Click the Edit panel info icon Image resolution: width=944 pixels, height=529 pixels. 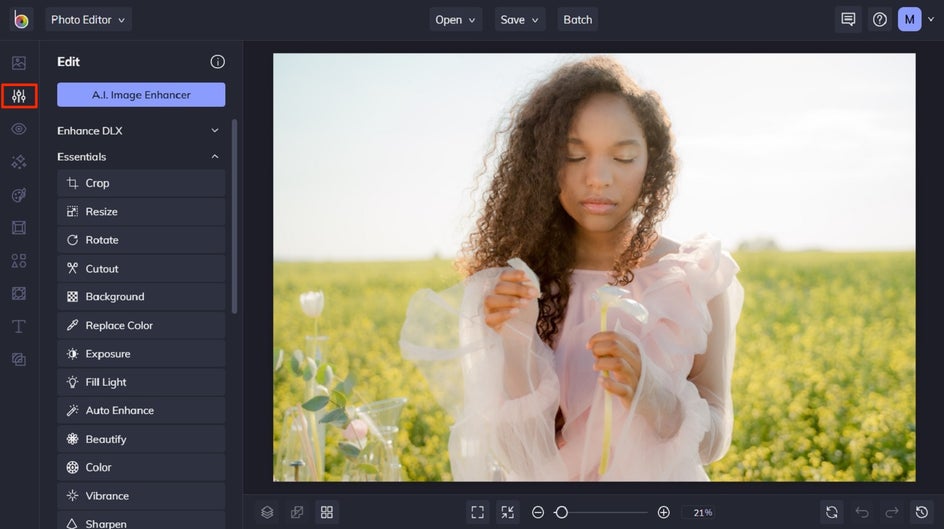[217, 61]
